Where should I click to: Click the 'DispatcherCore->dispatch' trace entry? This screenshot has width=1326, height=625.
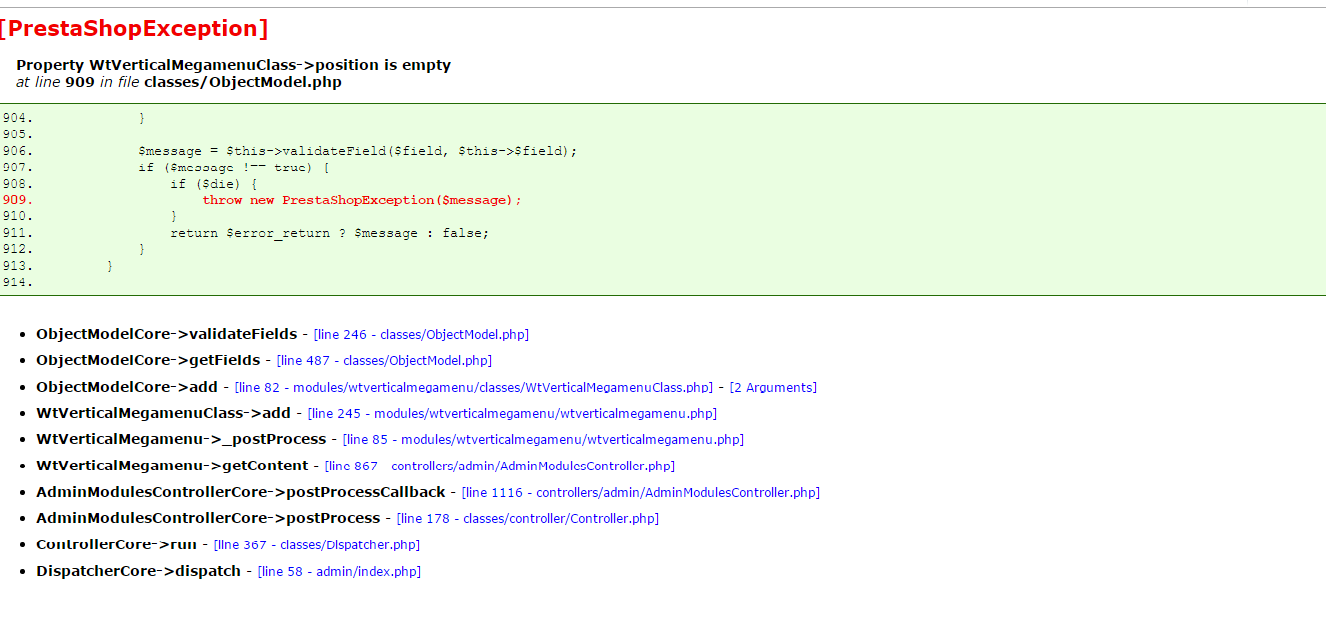(139, 571)
